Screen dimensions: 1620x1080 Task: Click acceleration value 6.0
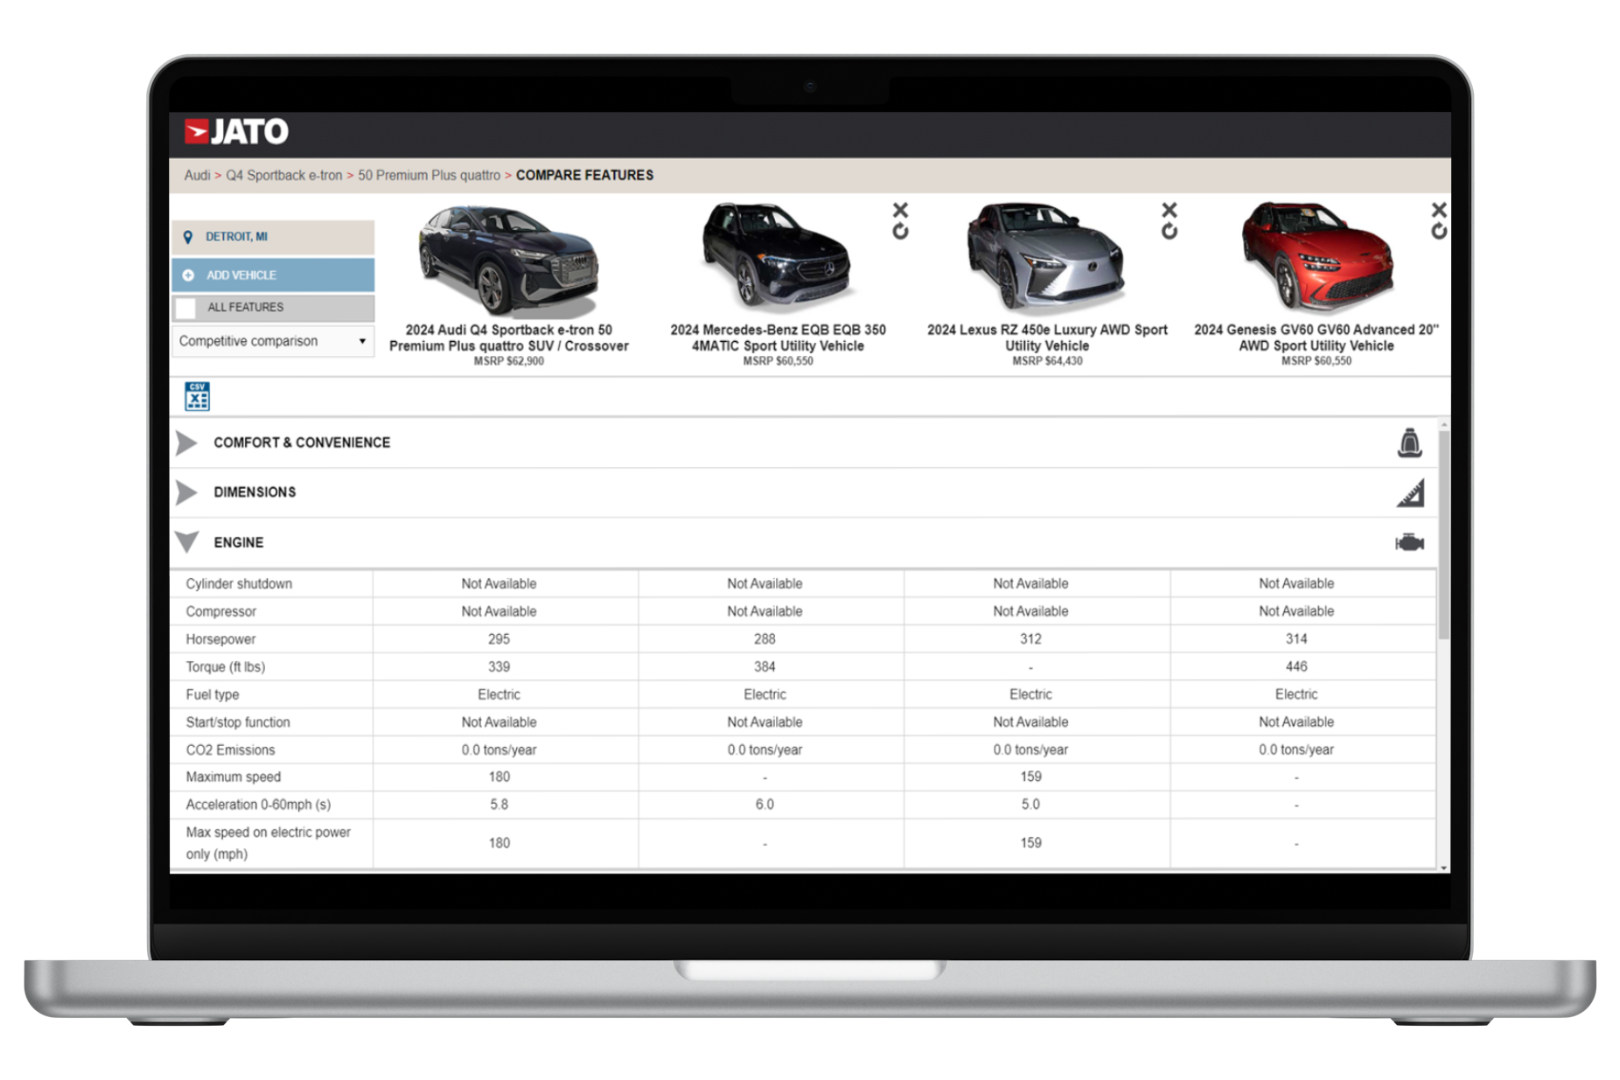[x=765, y=804]
